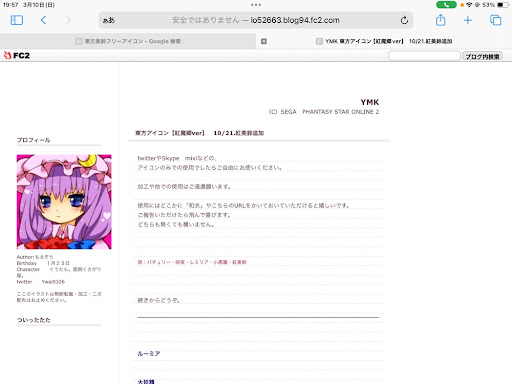Add a new tab with the plus icon
This screenshot has width=512, height=384.
(468, 20)
